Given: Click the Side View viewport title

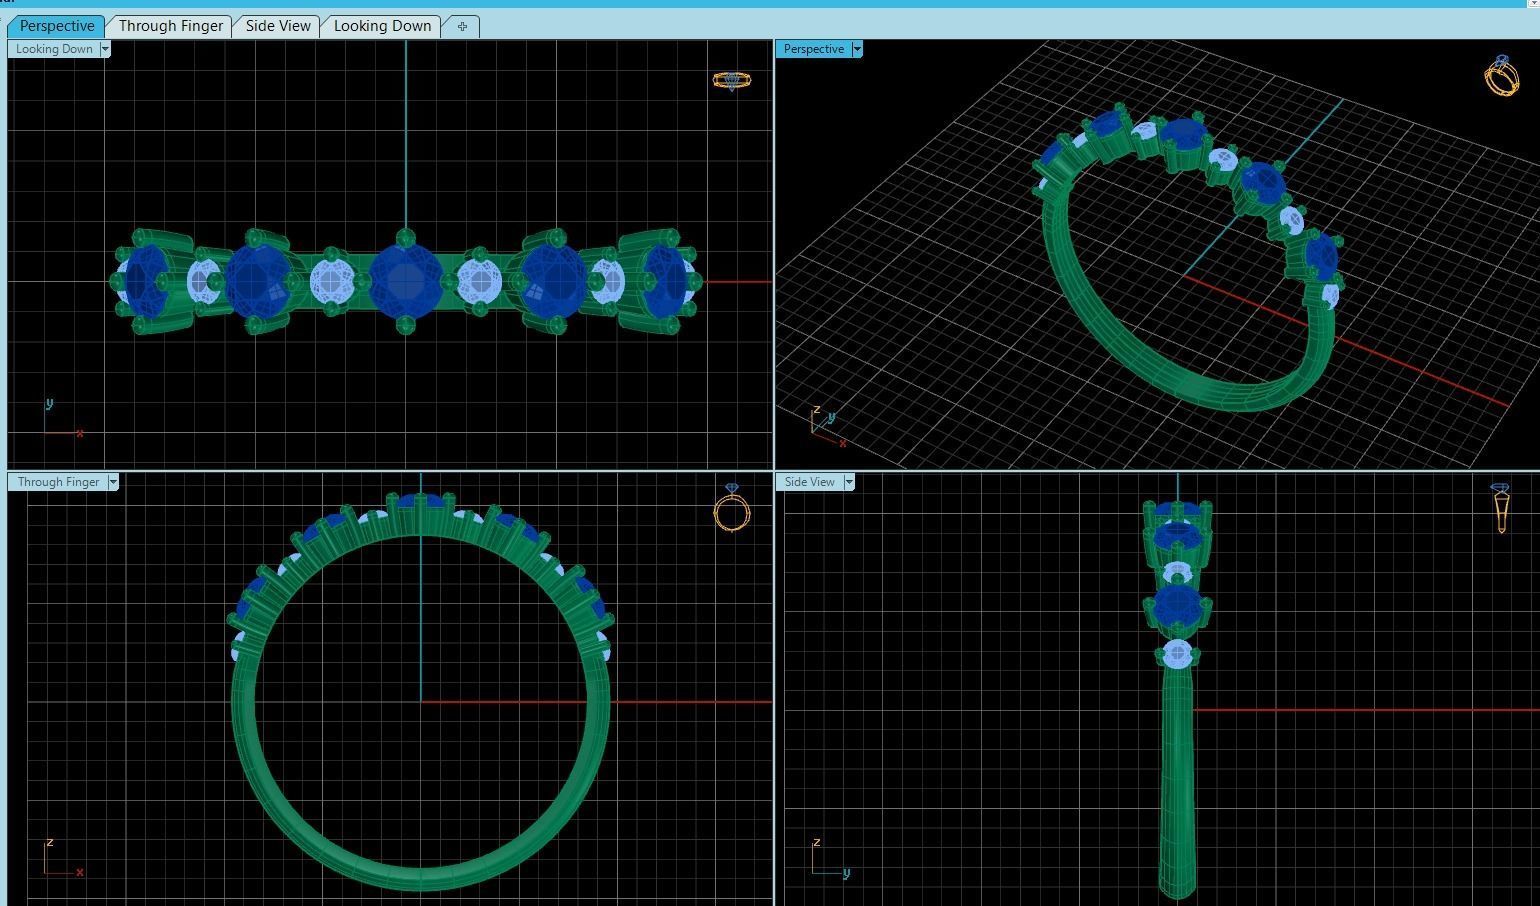Looking at the screenshot, I should (x=810, y=482).
